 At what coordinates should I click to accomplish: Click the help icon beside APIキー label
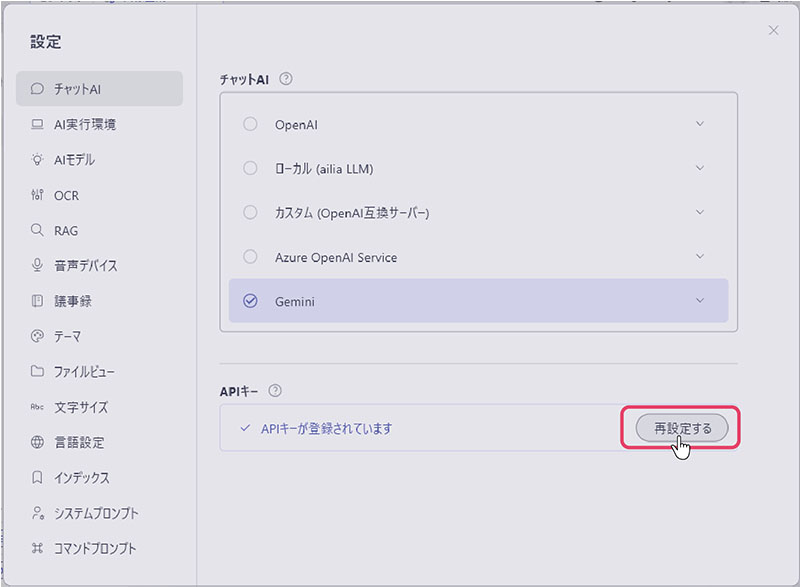tap(275, 391)
